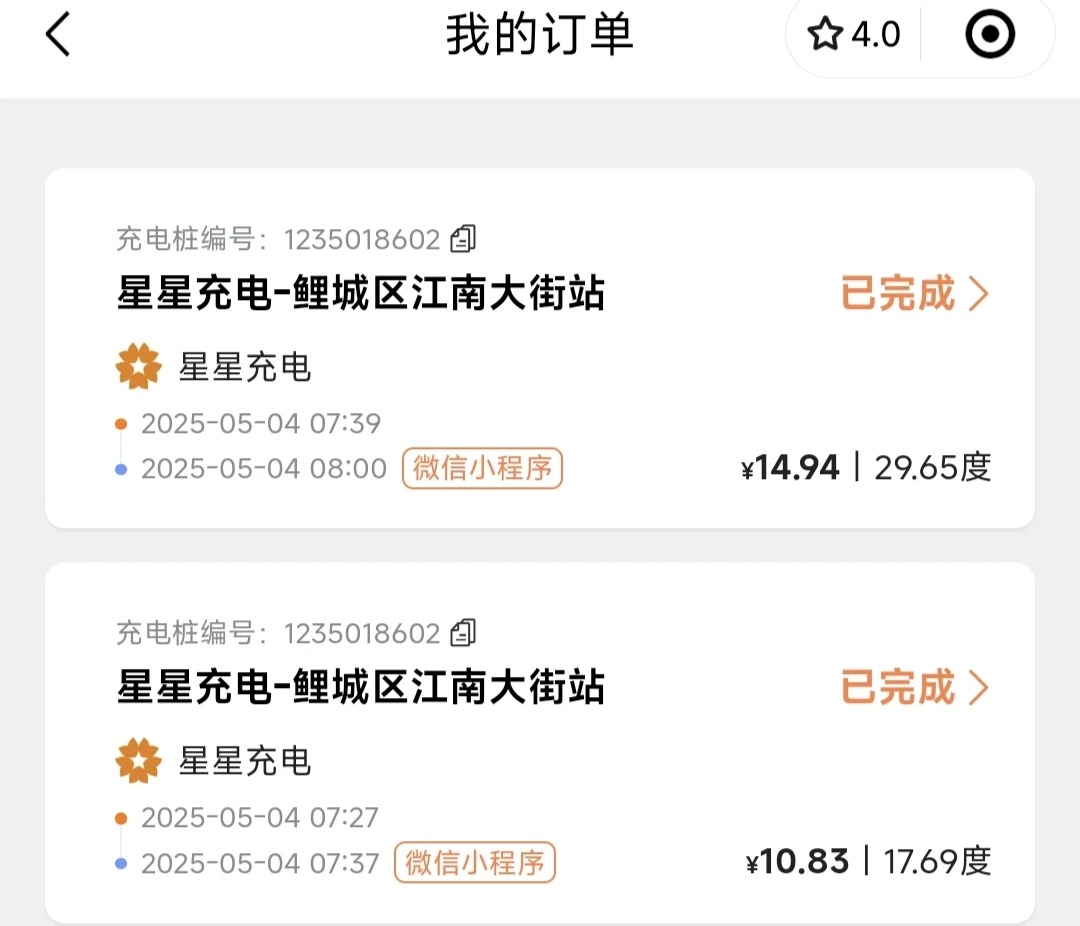Tap 已完成 status on the 07:39 order
The width and height of the screenshot is (1080, 926).
coord(898,294)
